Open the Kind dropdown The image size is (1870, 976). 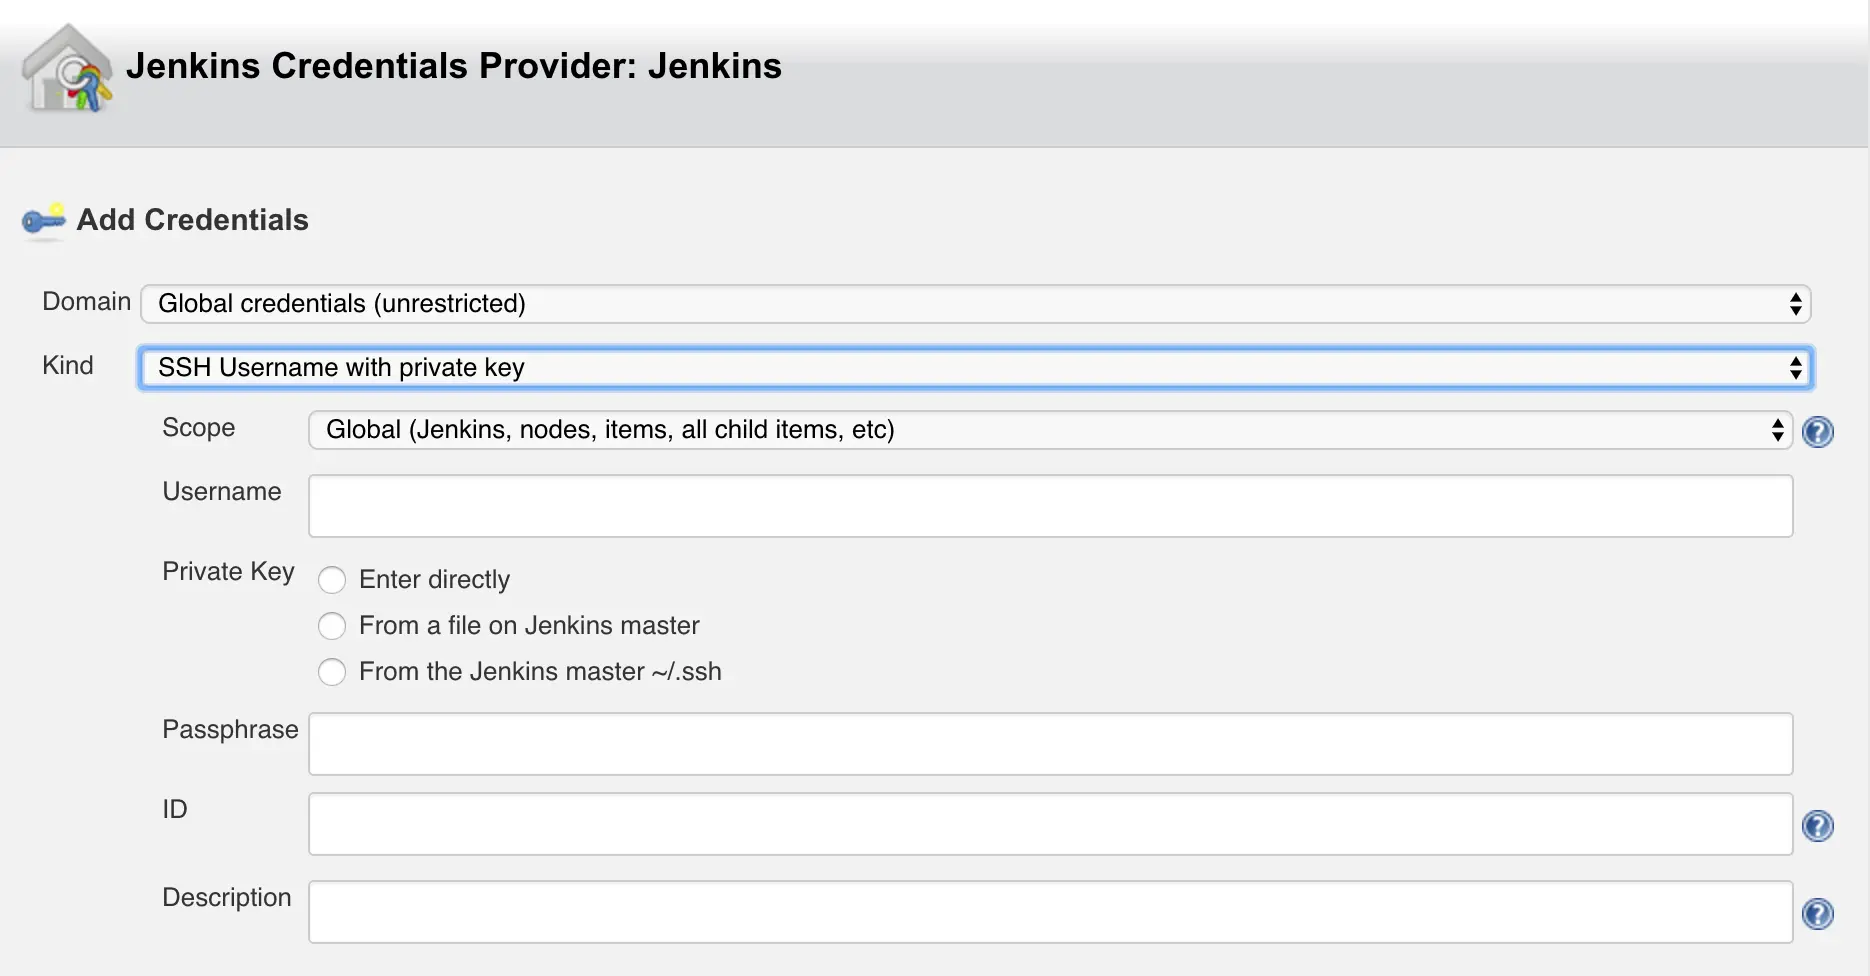[976, 368]
